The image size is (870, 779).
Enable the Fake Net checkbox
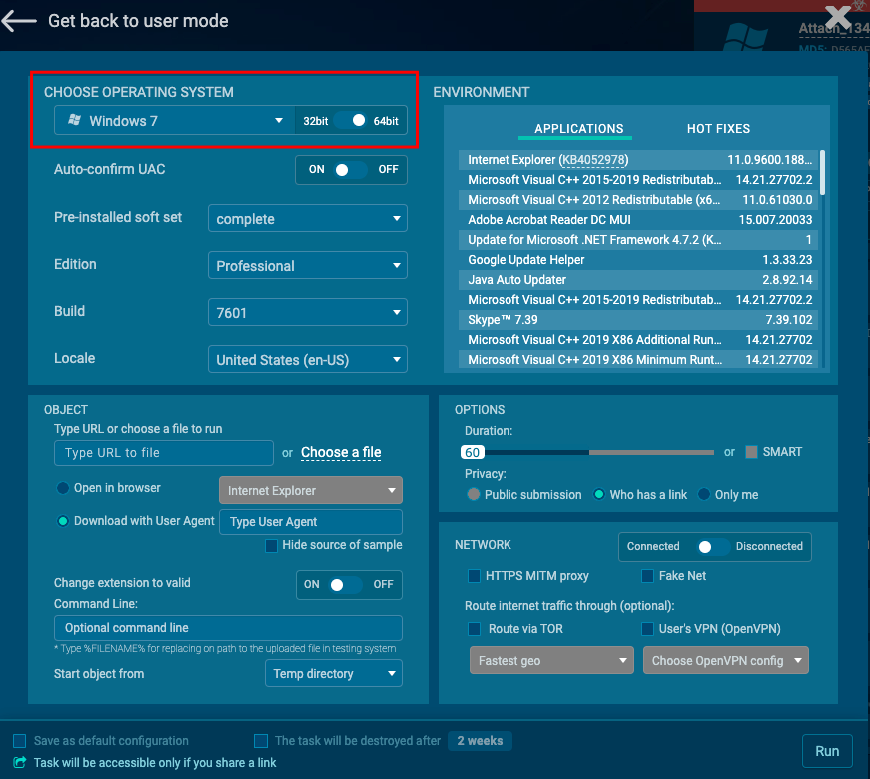[647, 576]
